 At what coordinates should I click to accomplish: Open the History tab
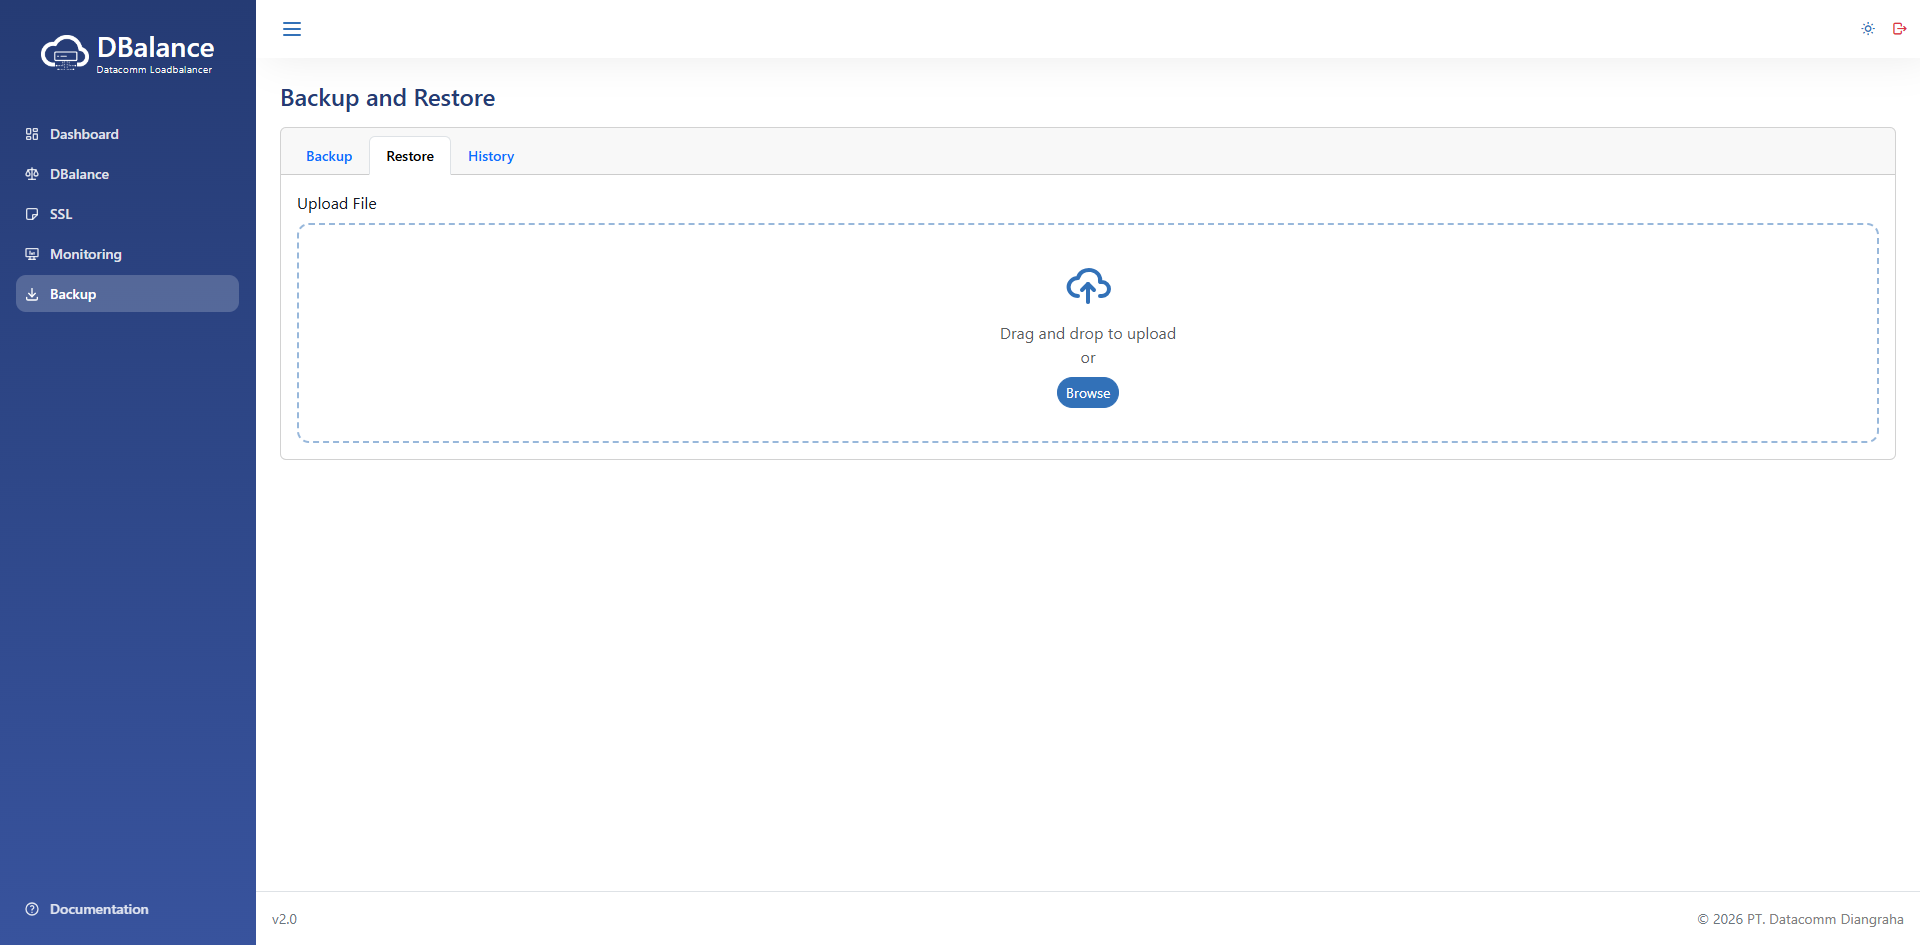491,156
